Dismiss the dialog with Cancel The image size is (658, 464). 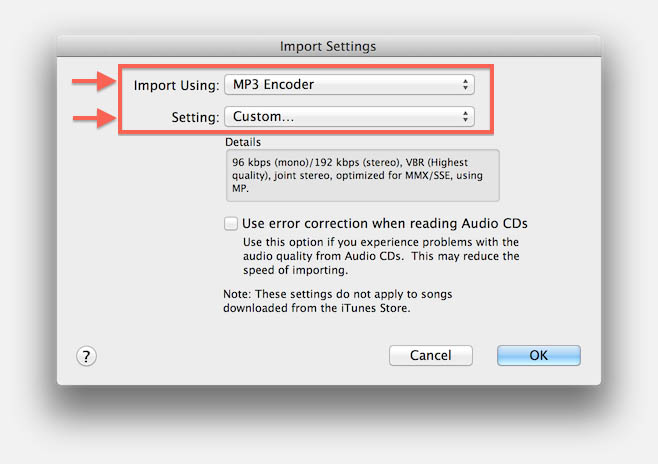point(431,356)
